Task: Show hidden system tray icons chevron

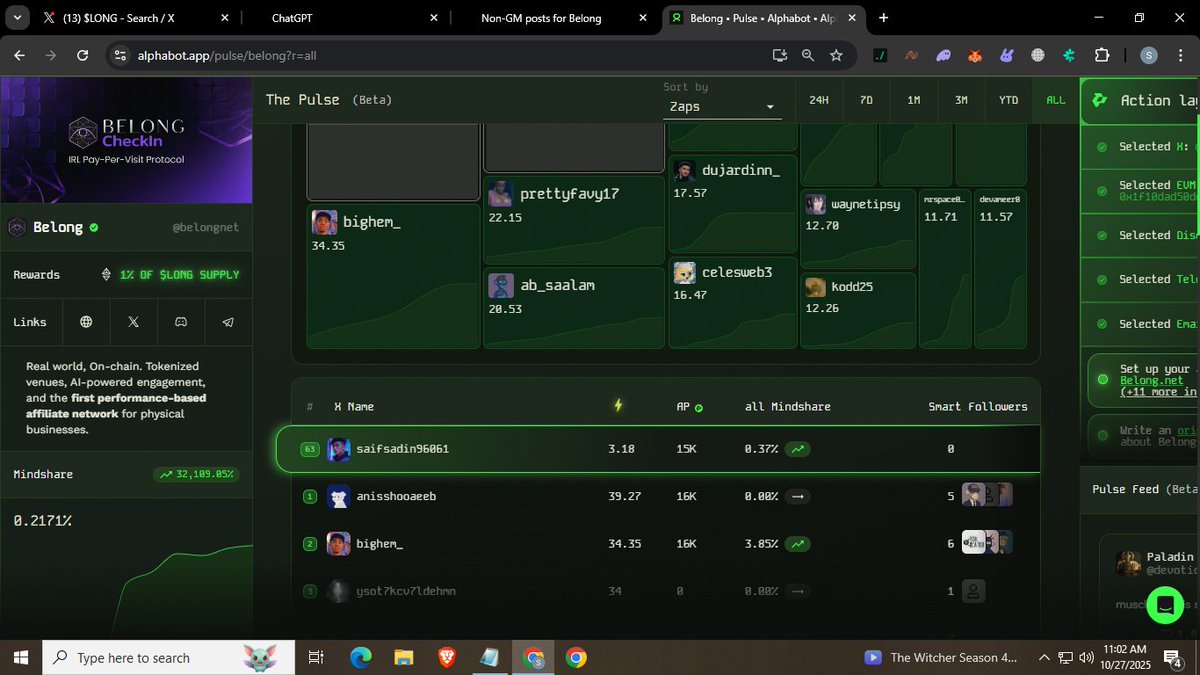Action: (1044, 657)
